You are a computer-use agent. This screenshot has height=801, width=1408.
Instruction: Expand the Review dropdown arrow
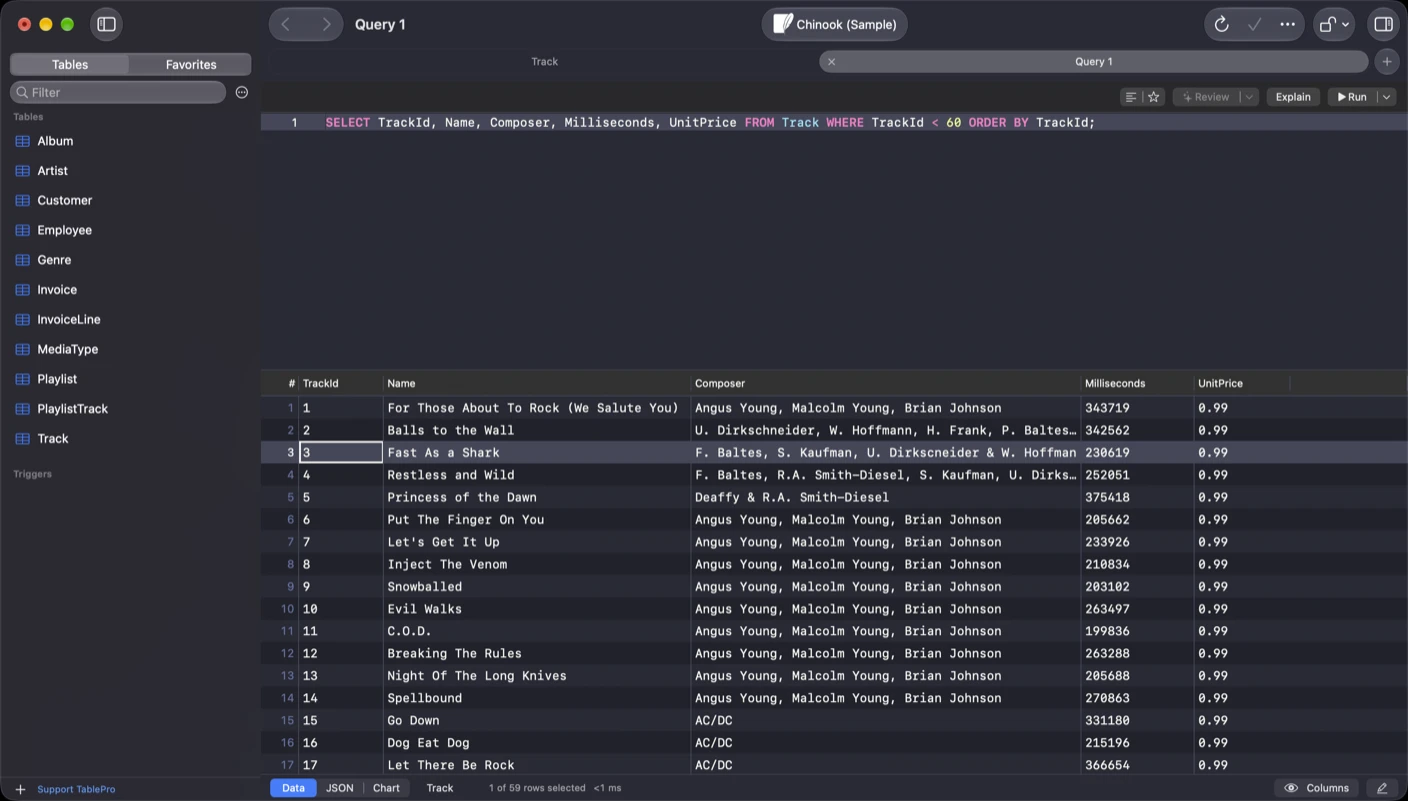point(1248,97)
